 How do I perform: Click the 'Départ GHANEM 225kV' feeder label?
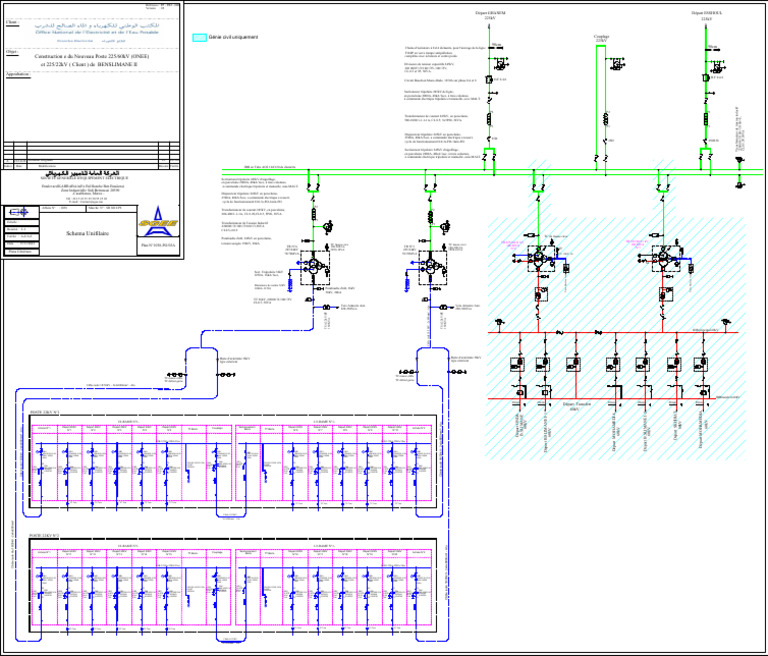click(x=489, y=15)
